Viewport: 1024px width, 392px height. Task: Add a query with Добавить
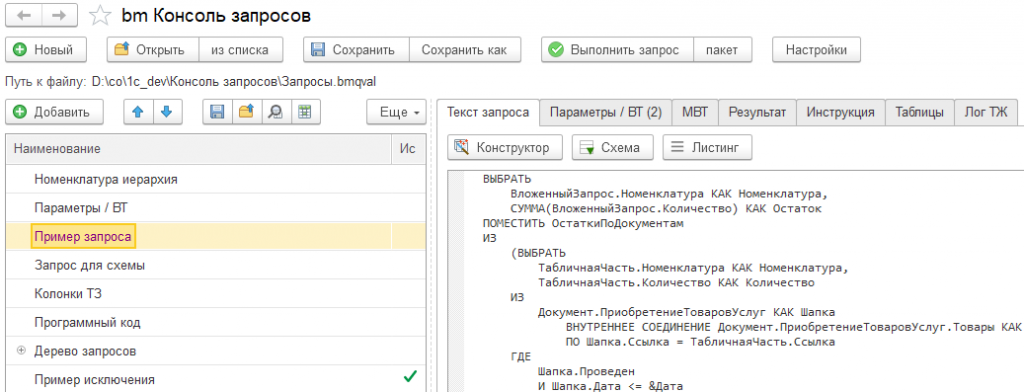pyautogui.click(x=54, y=112)
